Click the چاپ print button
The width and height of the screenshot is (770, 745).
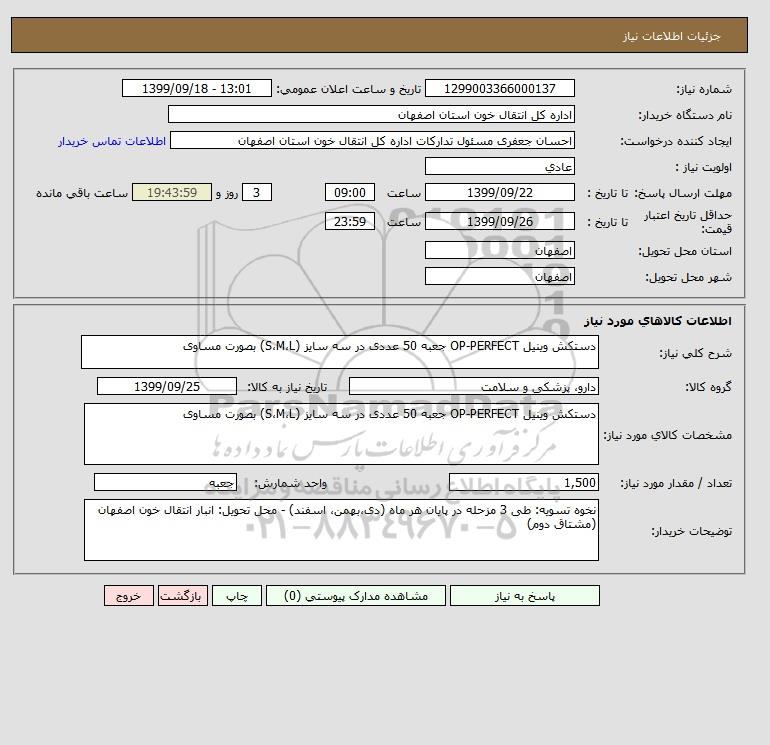click(x=237, y=596)
